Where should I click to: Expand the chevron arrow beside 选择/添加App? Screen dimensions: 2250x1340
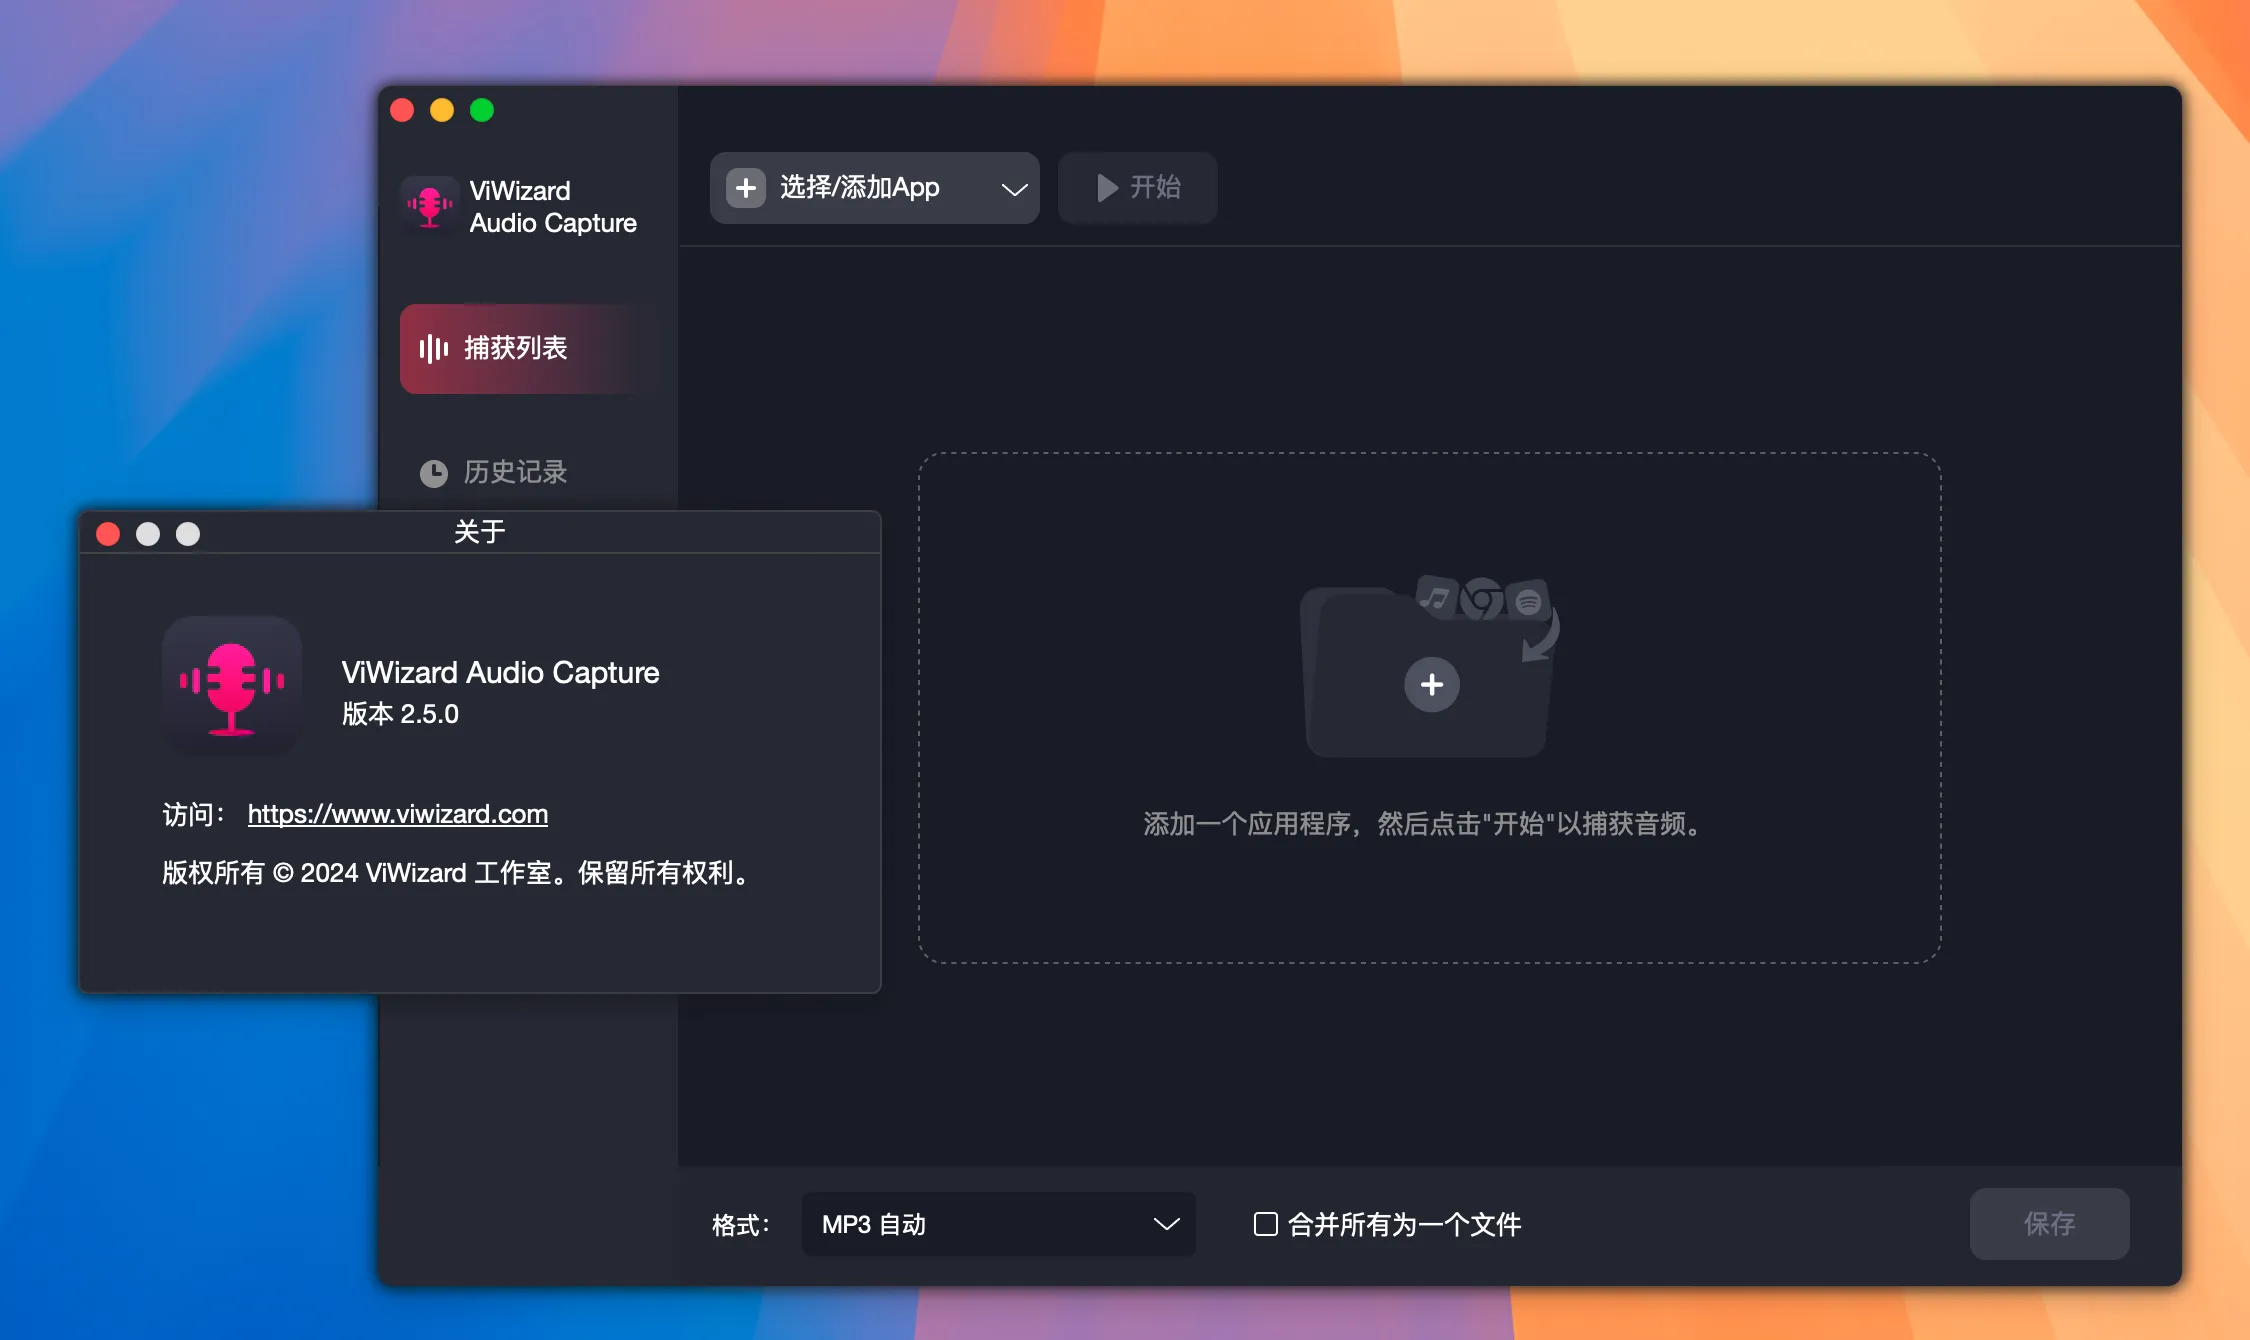[1014, 189]
